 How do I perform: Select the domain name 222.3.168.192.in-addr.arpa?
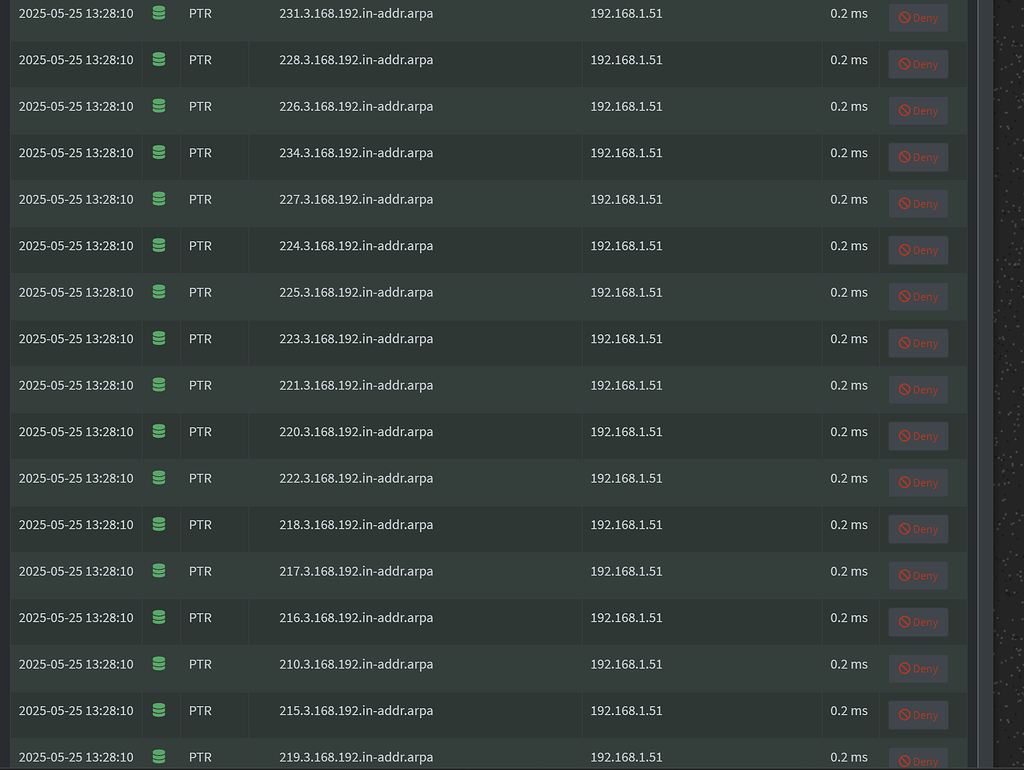[x=355, y=478]
